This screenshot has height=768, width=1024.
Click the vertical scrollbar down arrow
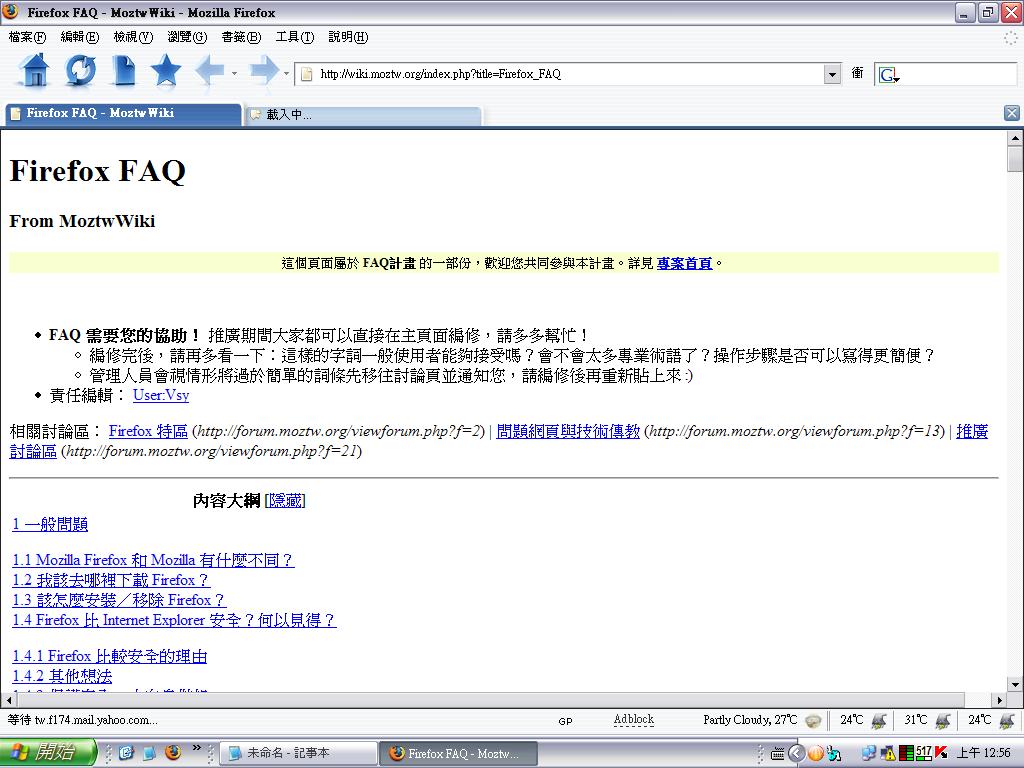tap(1015, 685)
